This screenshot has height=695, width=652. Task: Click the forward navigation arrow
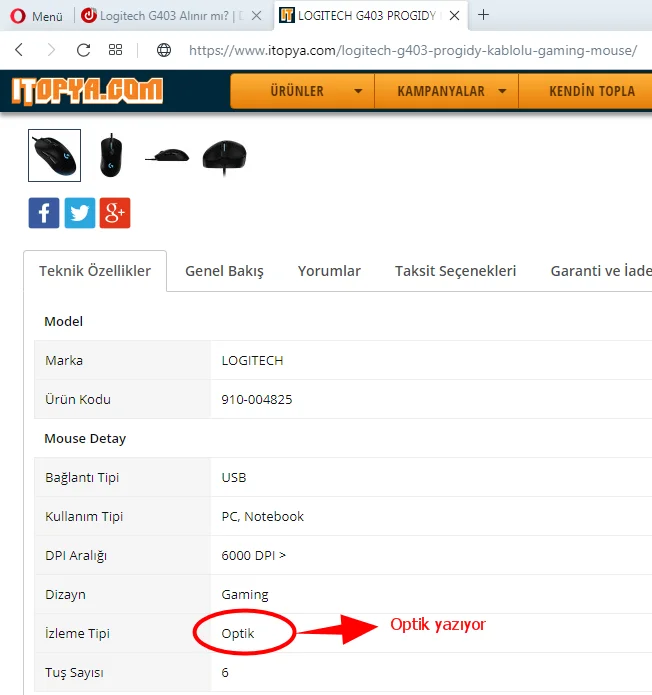(51, 50)
